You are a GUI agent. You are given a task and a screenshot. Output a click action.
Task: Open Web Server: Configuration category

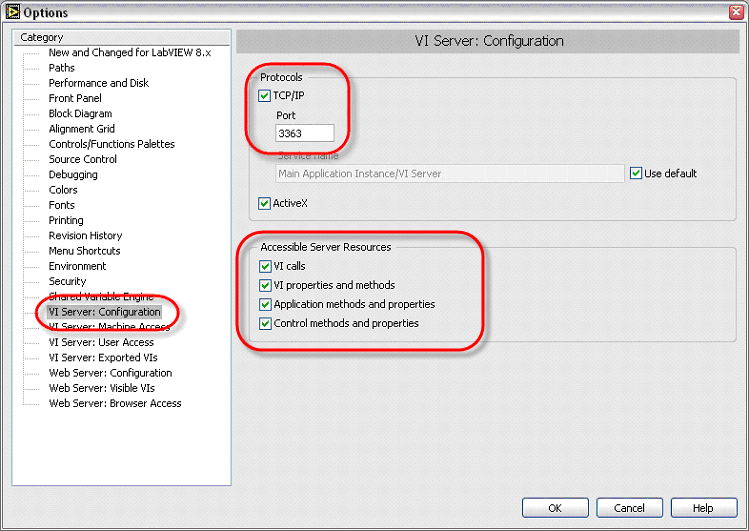pos(110,373)
